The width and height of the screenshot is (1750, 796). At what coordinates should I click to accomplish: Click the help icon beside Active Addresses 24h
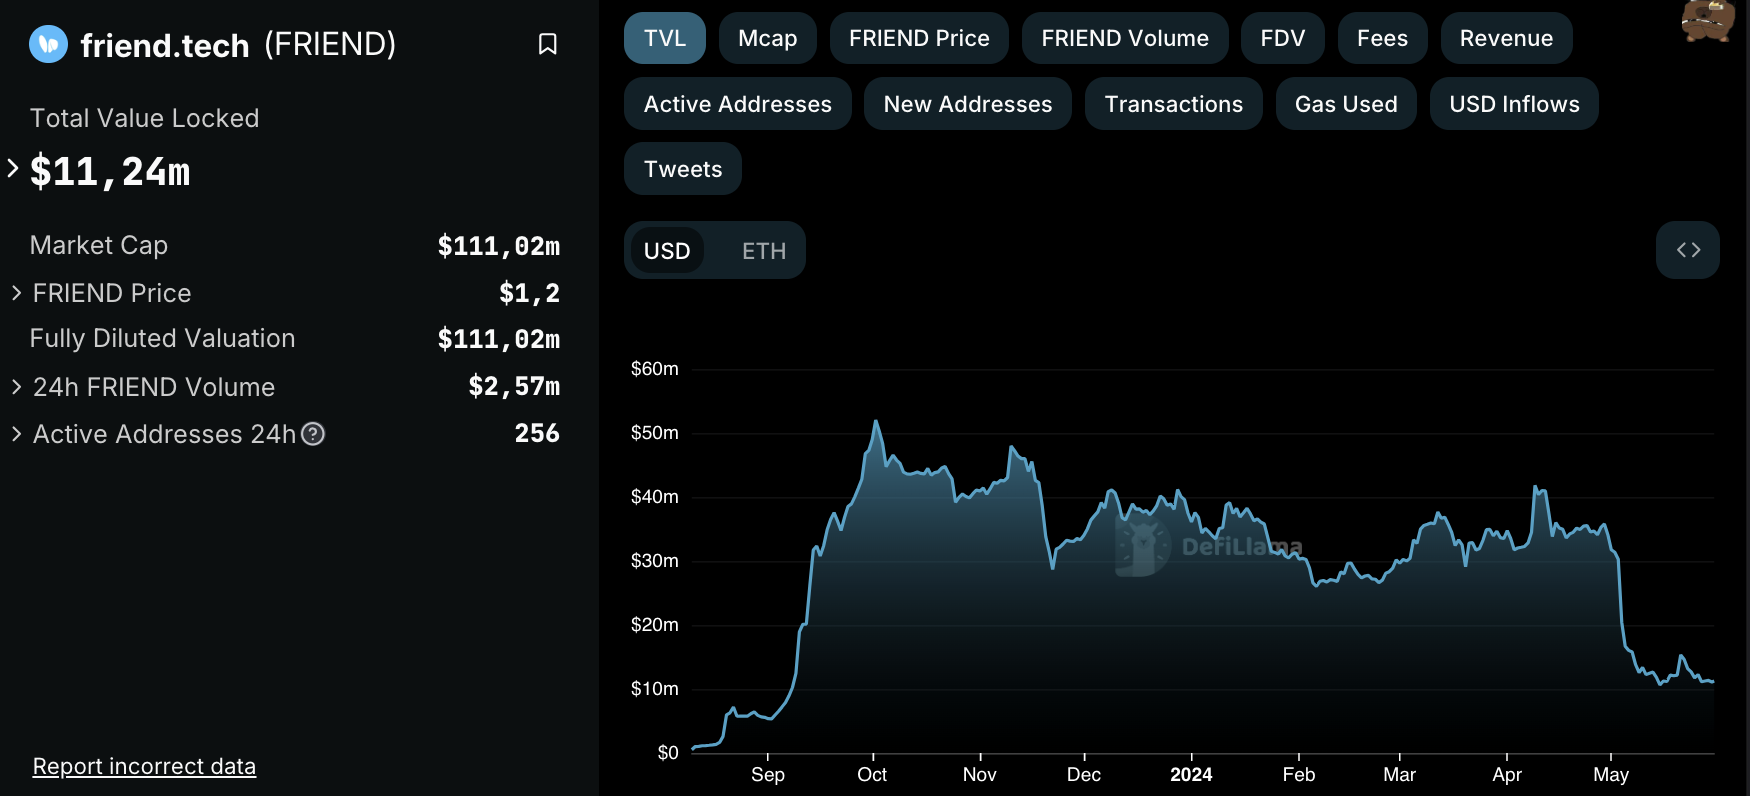pyautogui.click(x=313, y=434)
